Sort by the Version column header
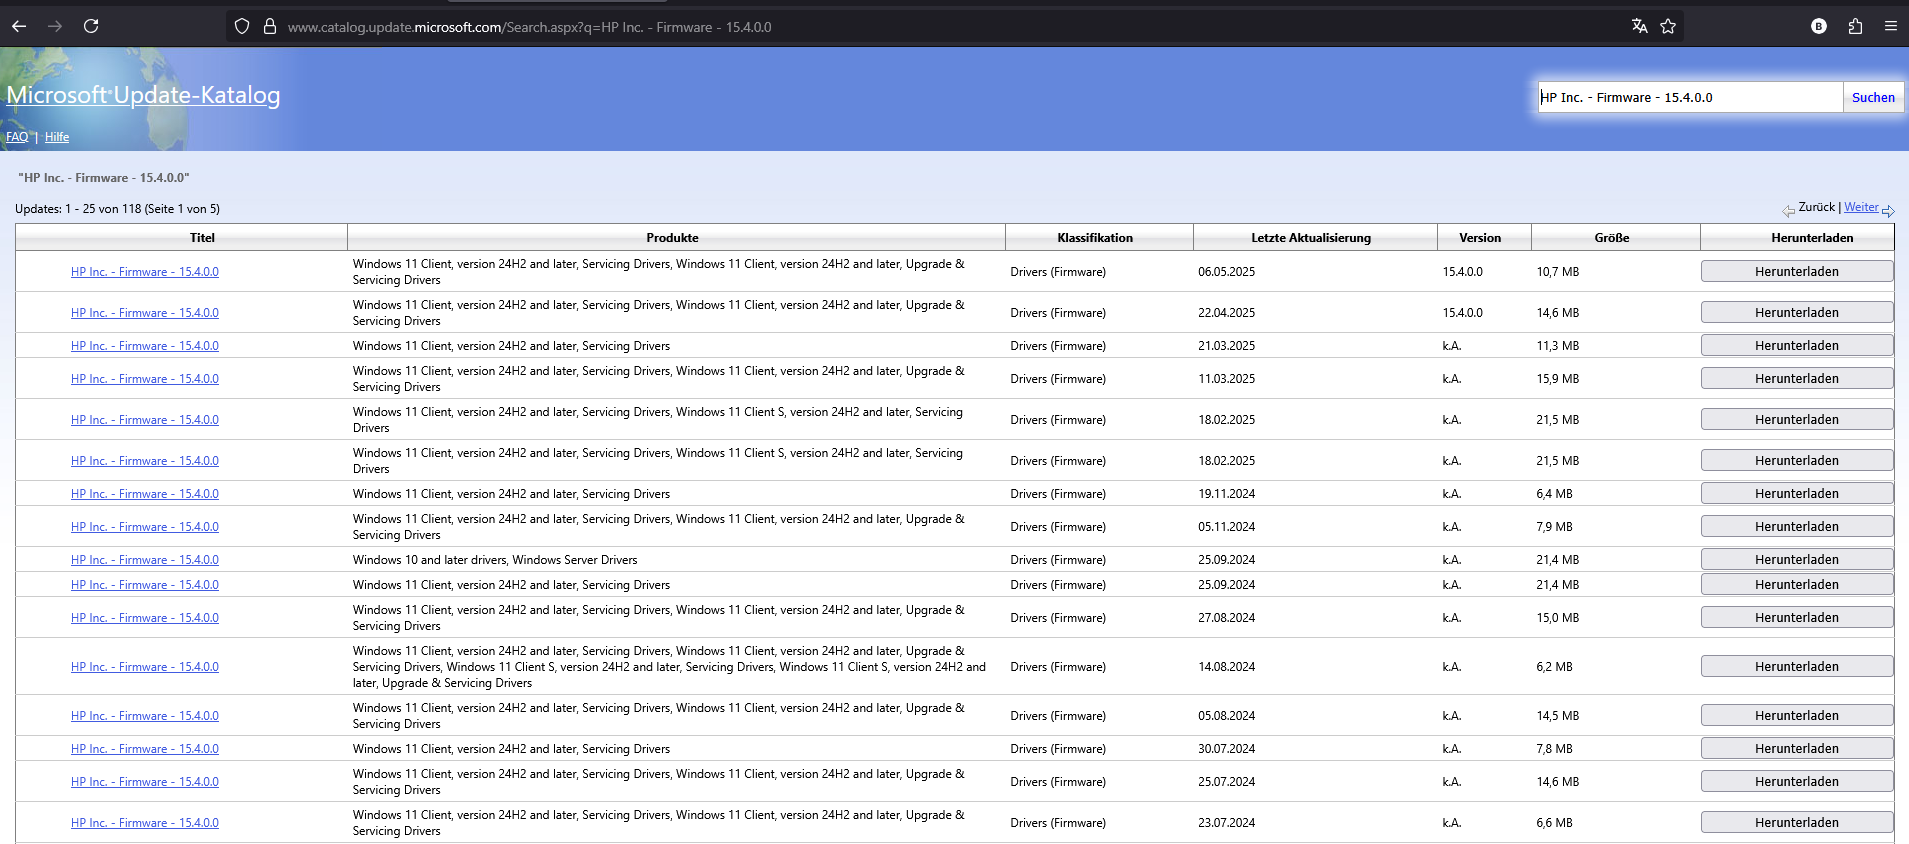The image size is (1909, 844). click(x=1480, y=238)
